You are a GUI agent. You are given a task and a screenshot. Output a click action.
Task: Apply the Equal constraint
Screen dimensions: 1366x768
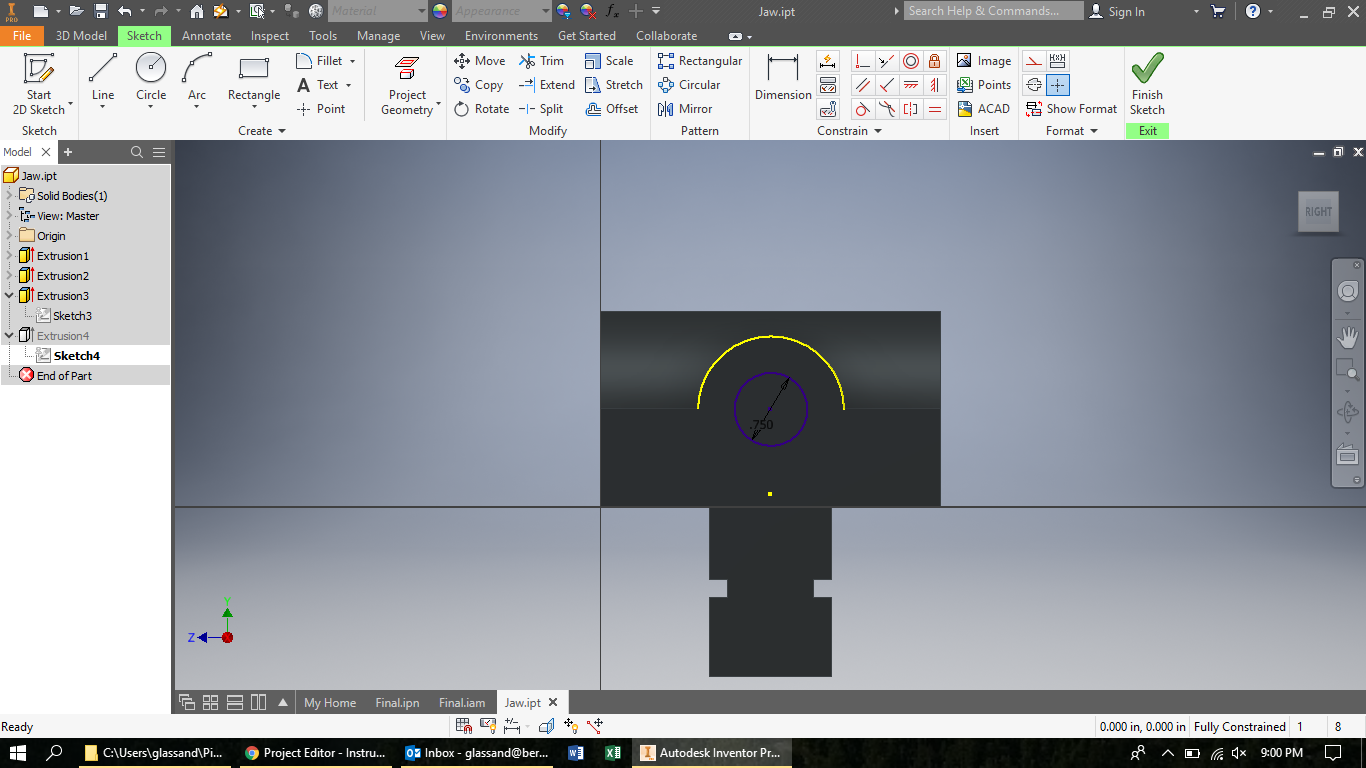(x=934, y=109)
